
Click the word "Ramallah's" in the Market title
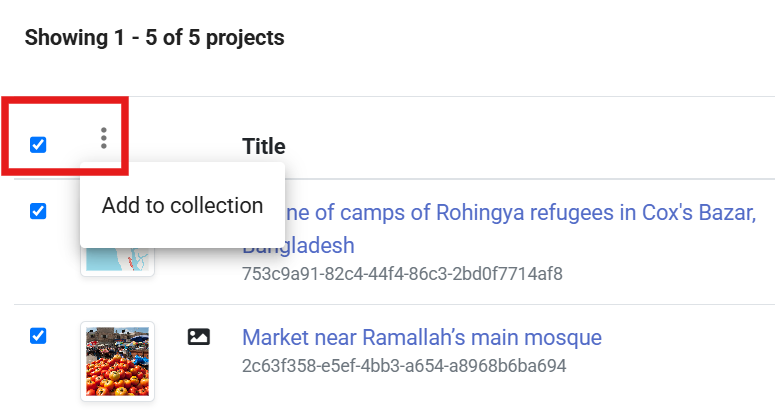click(x=418, y=337)
